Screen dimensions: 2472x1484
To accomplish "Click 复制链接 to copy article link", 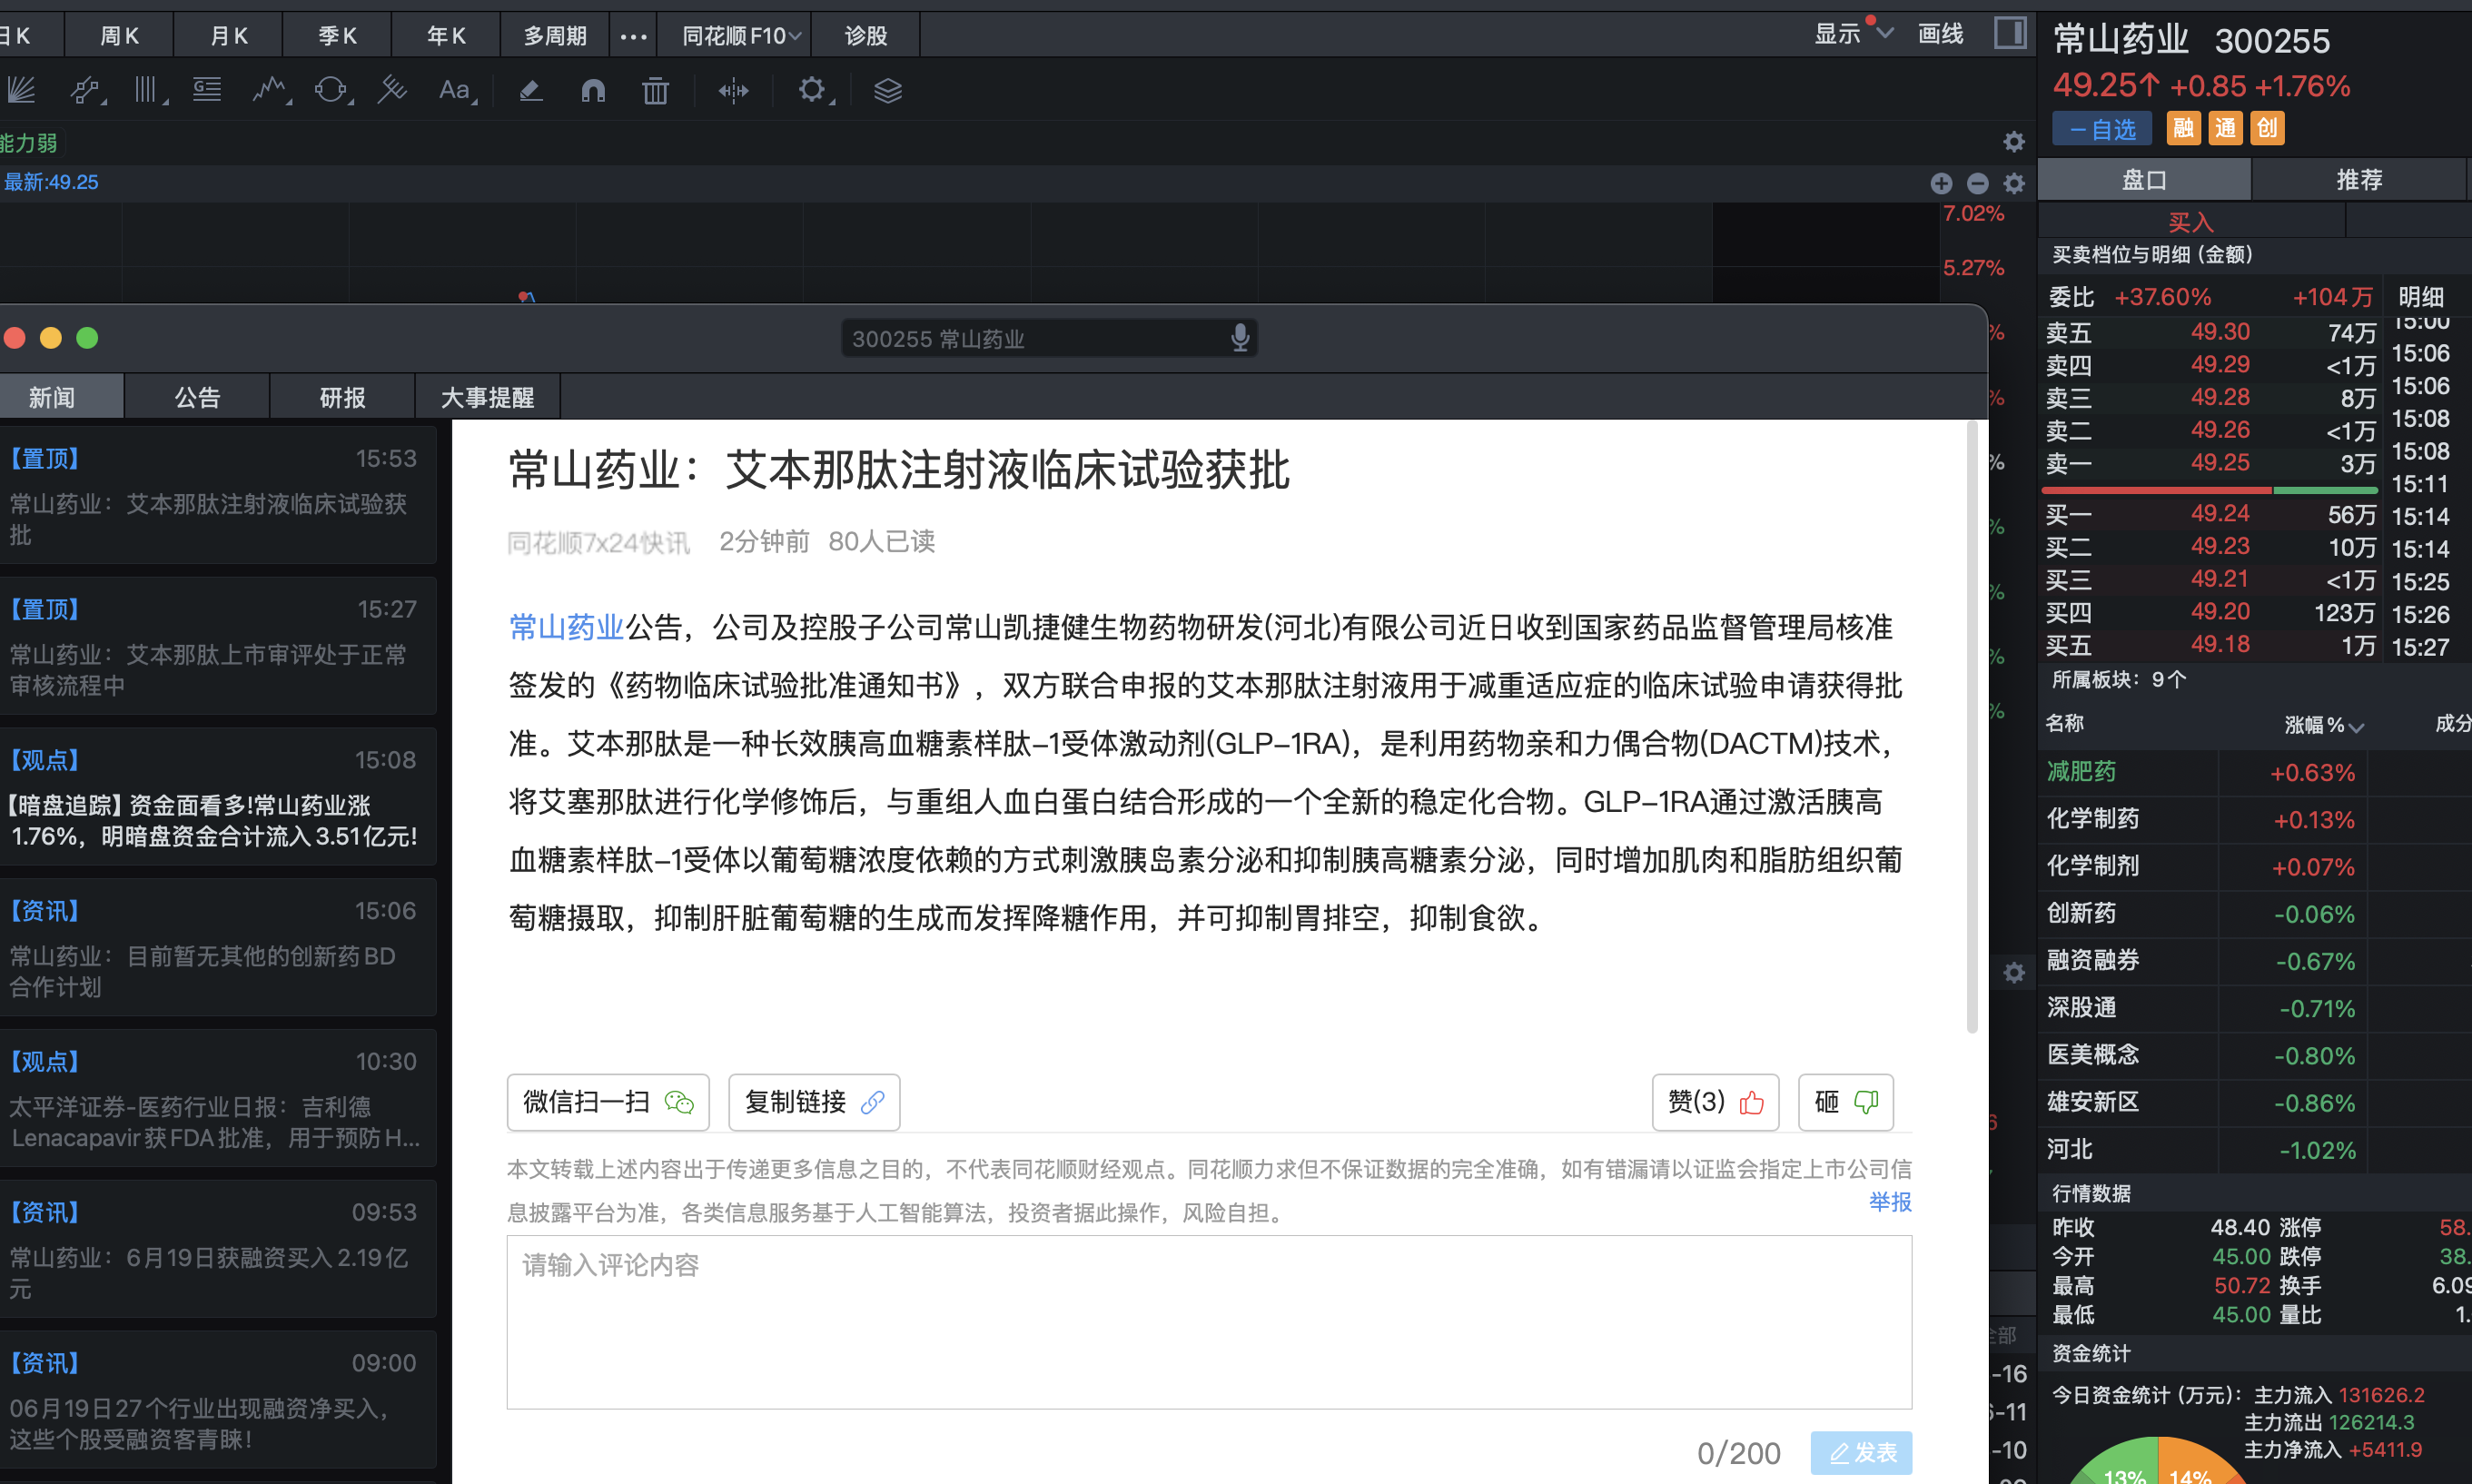I will tap(814, 1102).
